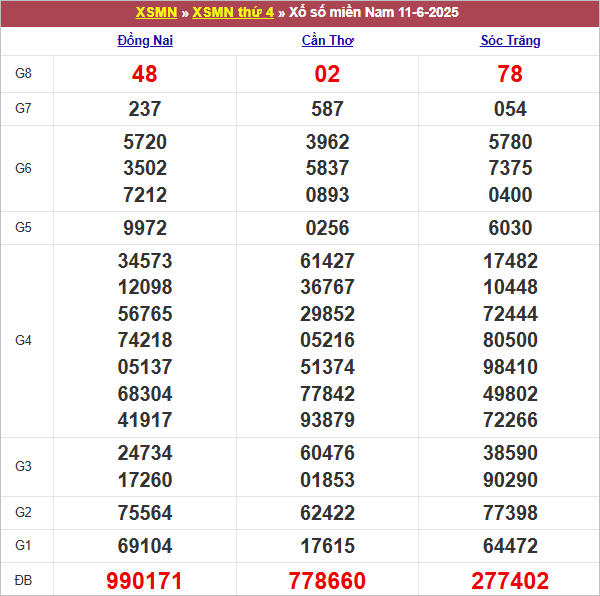Click G4 number 72444
The image size is (600, 596).
point(510,314)
